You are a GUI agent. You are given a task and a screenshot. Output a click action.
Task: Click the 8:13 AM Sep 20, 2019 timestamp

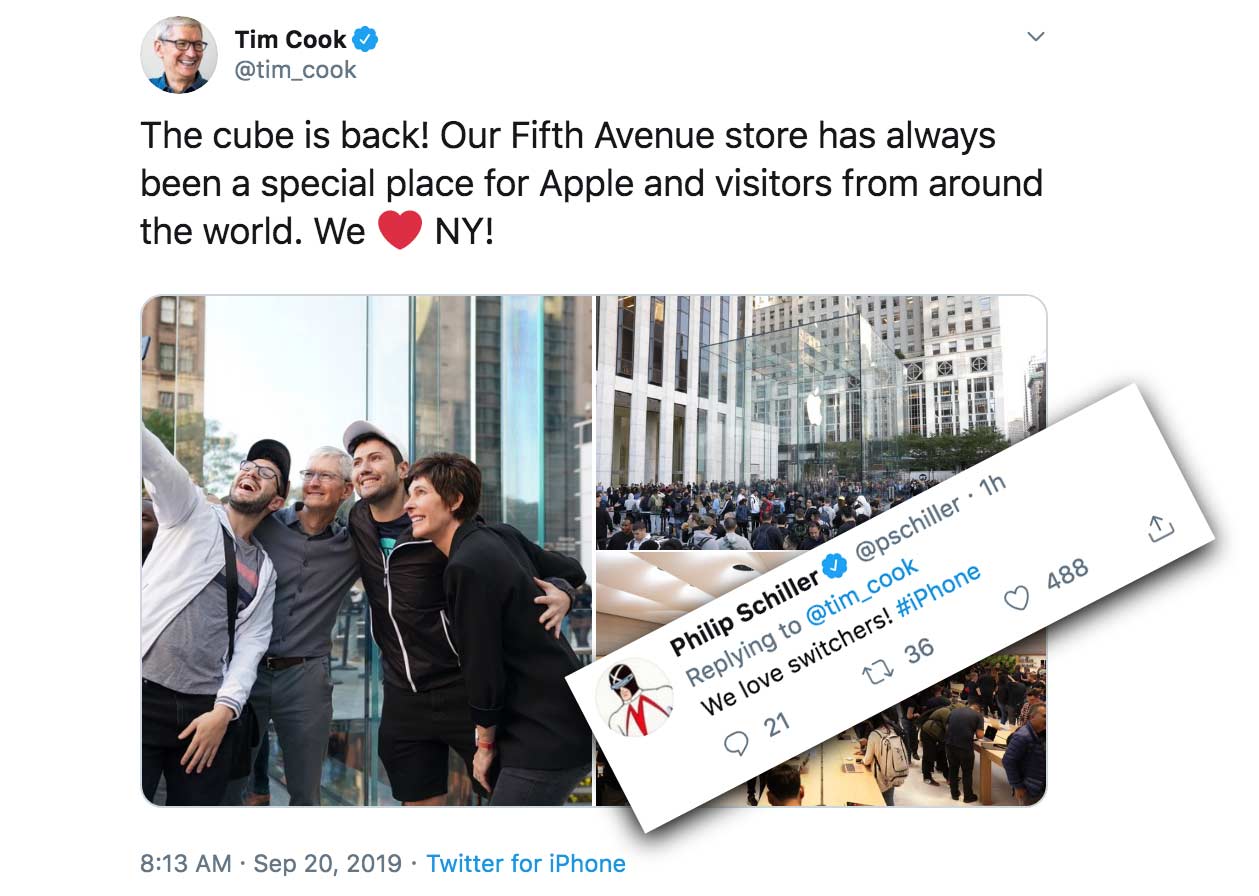(x=271, y=864)
